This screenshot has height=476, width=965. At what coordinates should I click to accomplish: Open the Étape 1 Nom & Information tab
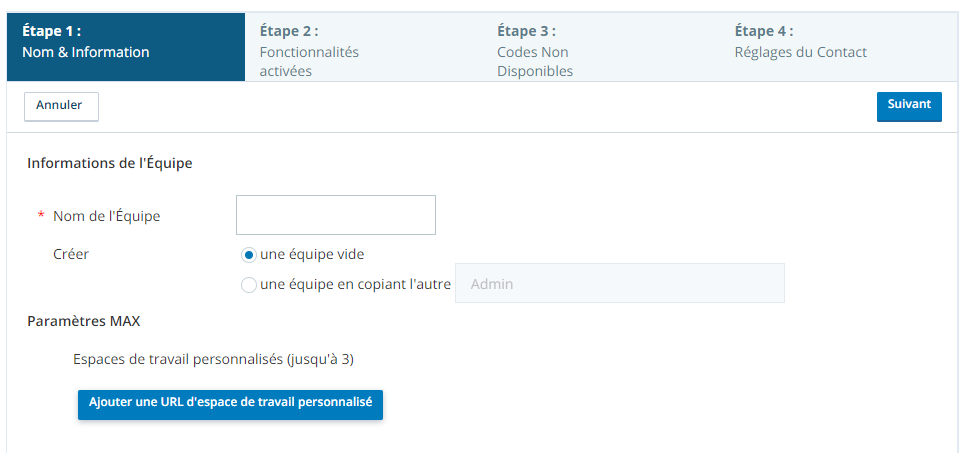click(126, 47)
